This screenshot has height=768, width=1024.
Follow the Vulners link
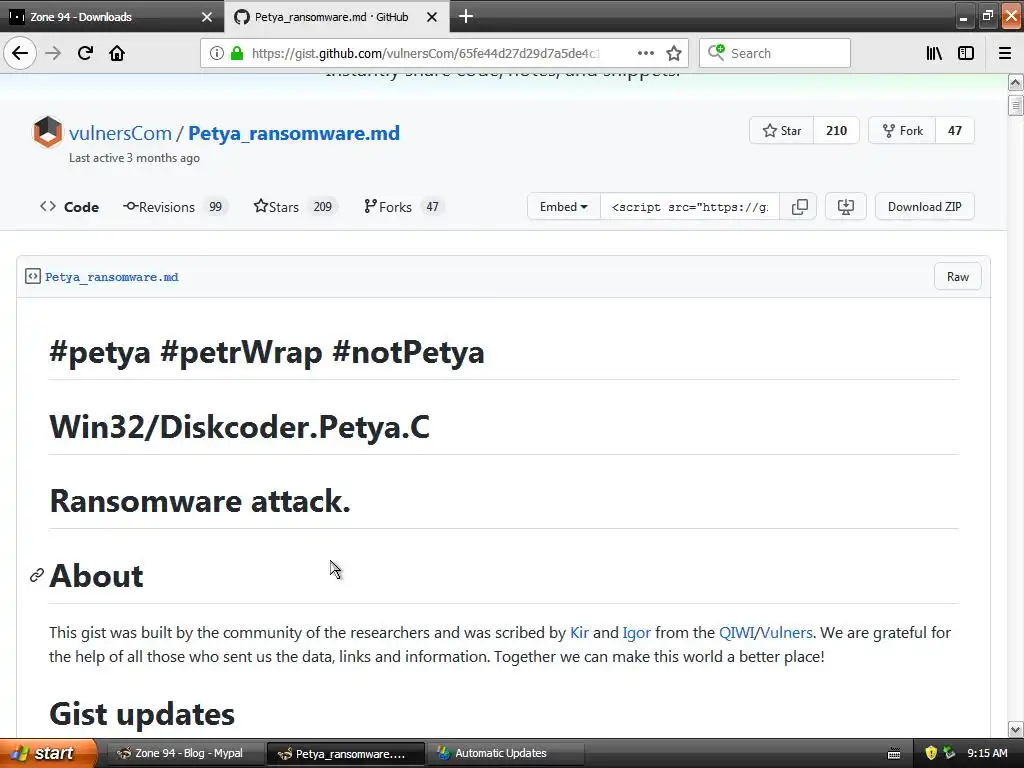point(786,633)
